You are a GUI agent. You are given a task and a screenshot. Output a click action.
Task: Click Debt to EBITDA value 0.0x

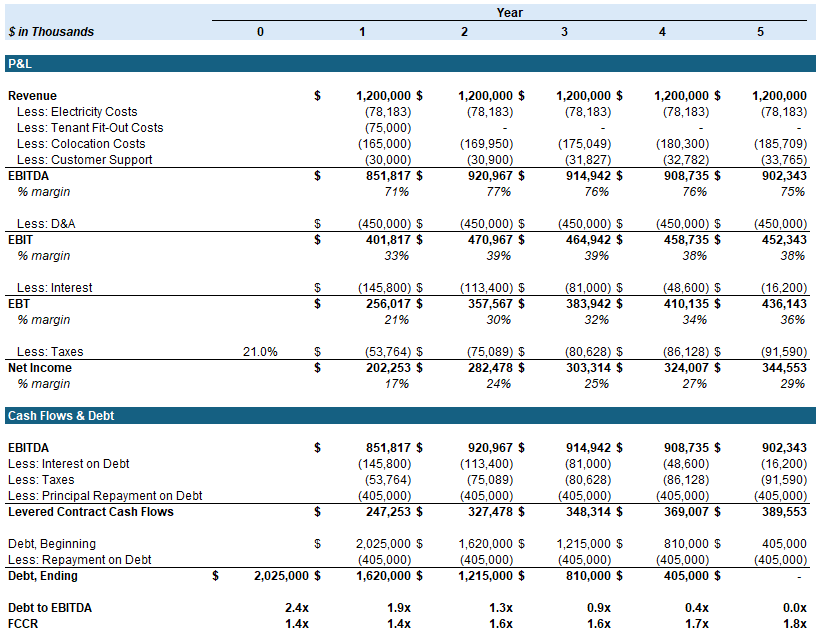tap(795, 608)
